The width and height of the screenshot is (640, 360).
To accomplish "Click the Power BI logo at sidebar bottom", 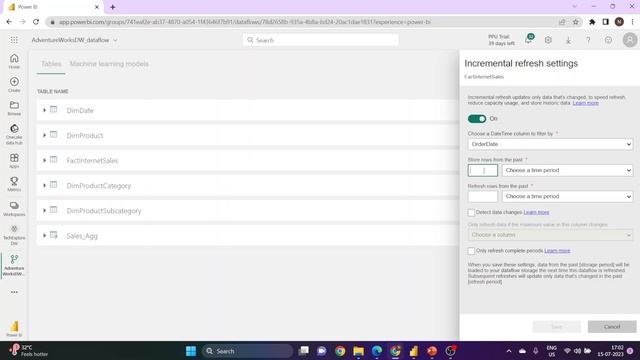I will 14,328.
